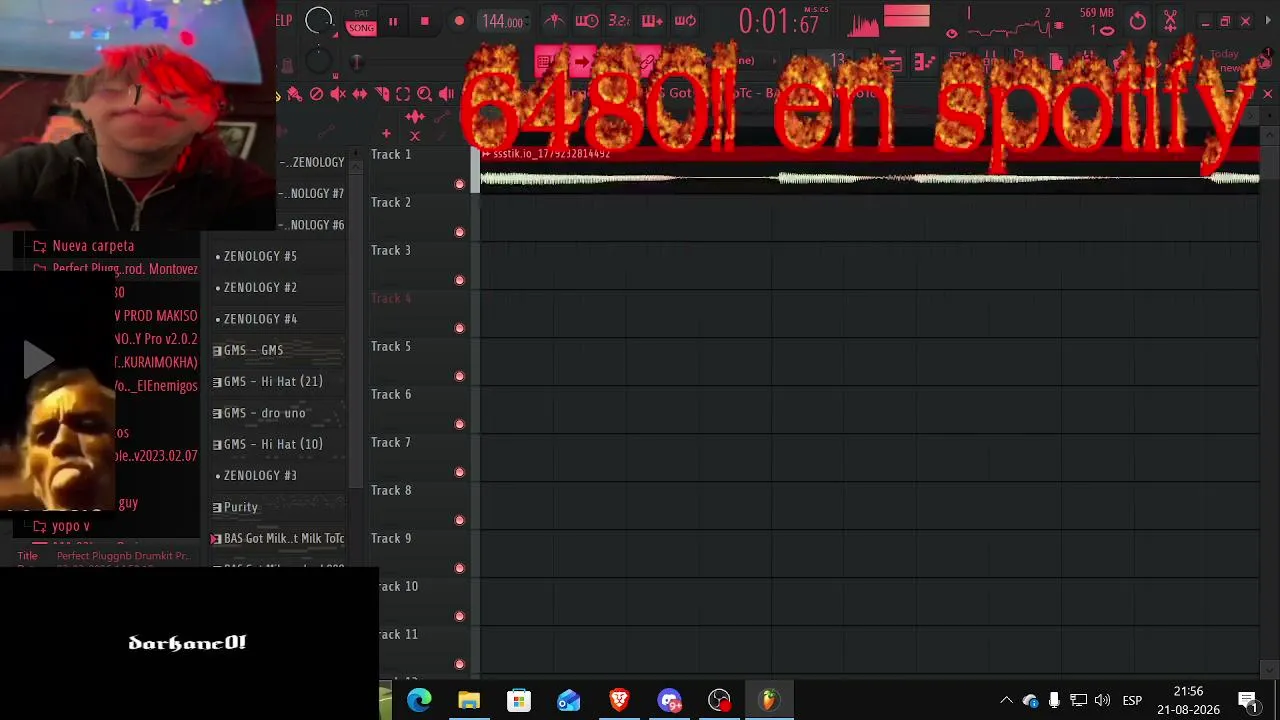The width and height of the screenshot is (1280, 720).
Task: Select GMS - dro uno in picker
Action: 280,413
